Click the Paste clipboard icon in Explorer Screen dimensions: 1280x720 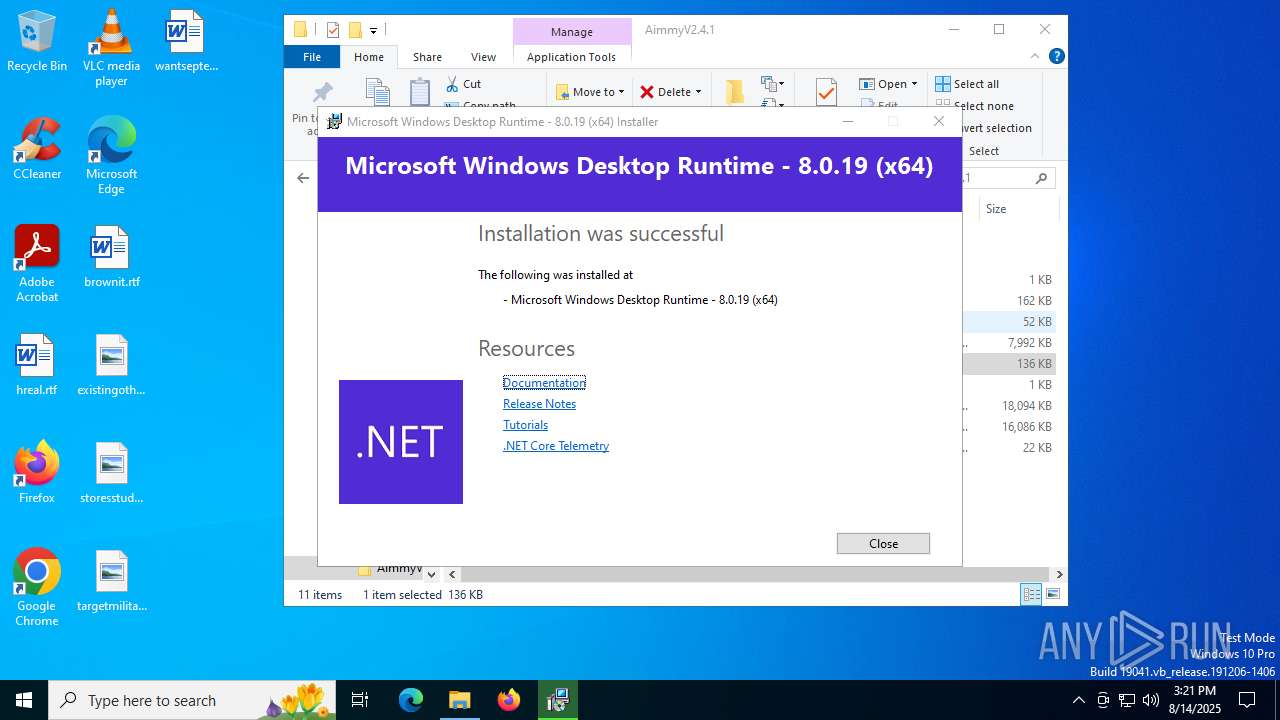[420, 92]
